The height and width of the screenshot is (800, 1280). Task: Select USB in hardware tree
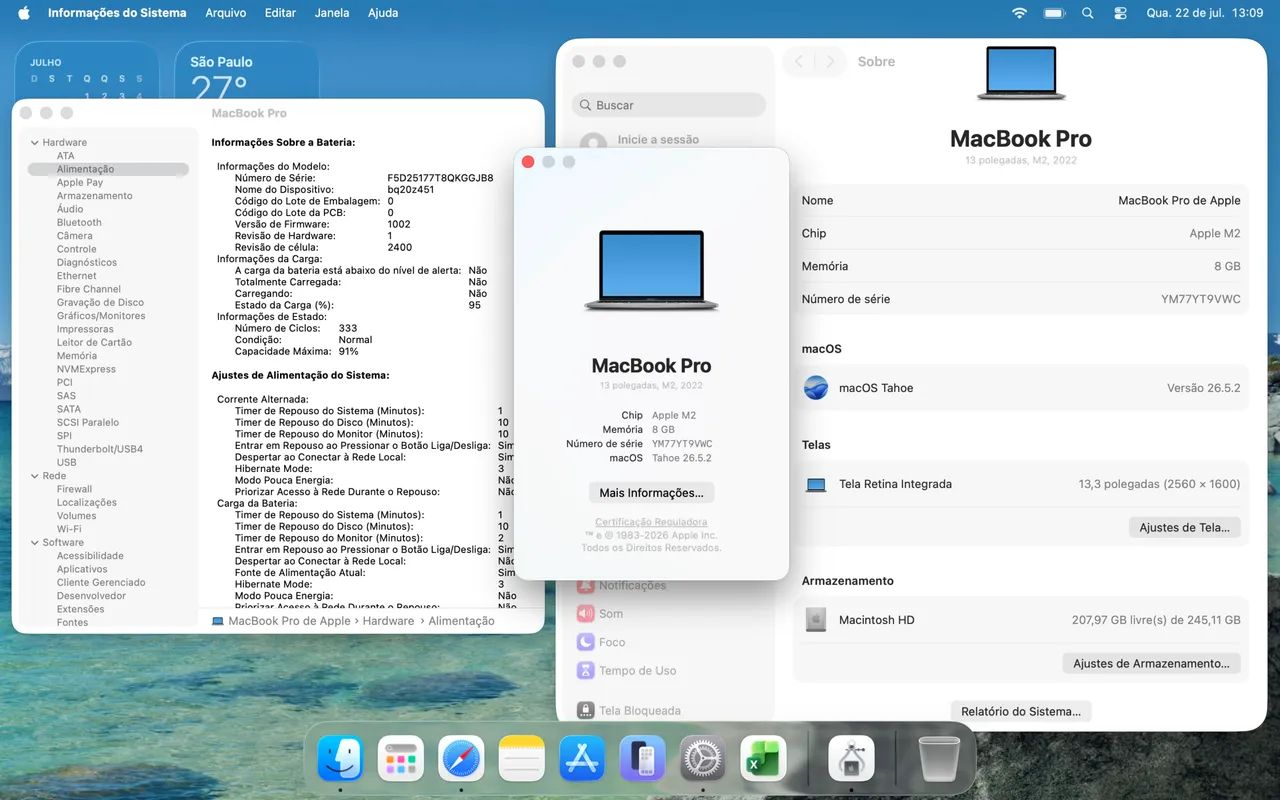(67, 462)
